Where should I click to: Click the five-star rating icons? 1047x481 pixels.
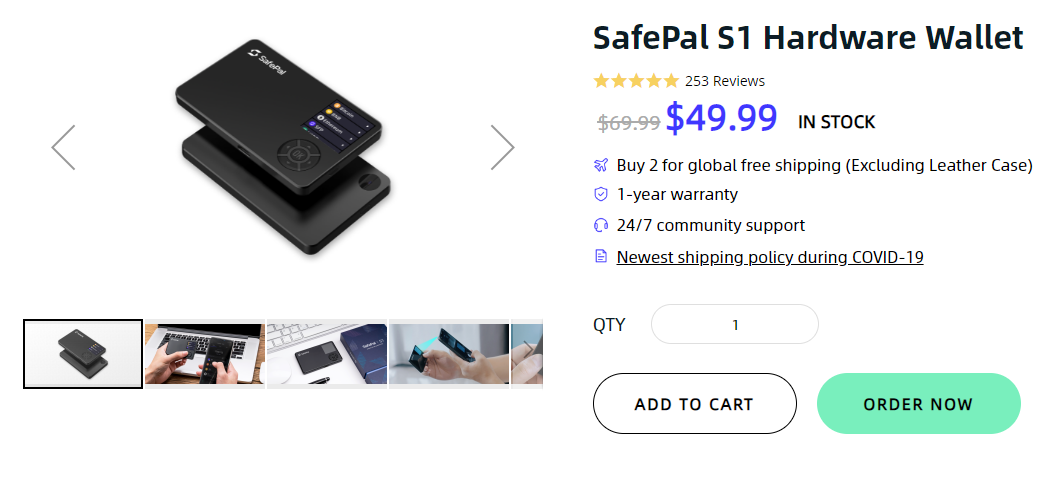pos(636,81)
